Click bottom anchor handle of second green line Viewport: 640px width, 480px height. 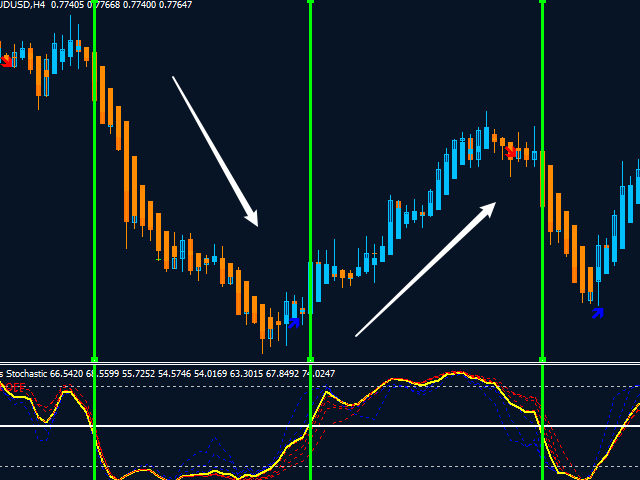310,359
